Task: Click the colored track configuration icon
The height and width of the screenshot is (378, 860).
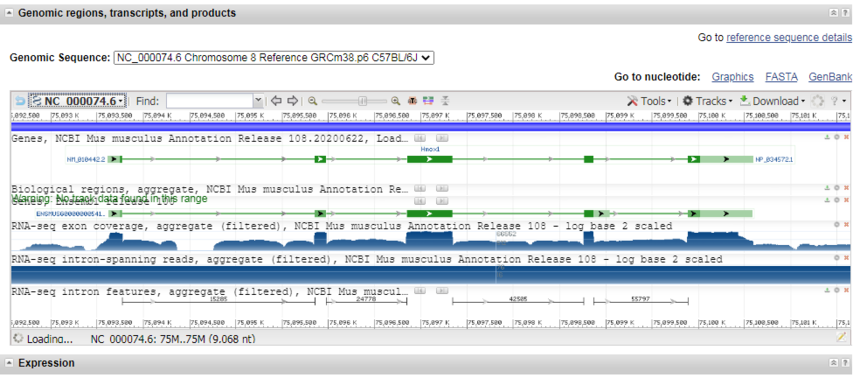Action: [428, 101]
